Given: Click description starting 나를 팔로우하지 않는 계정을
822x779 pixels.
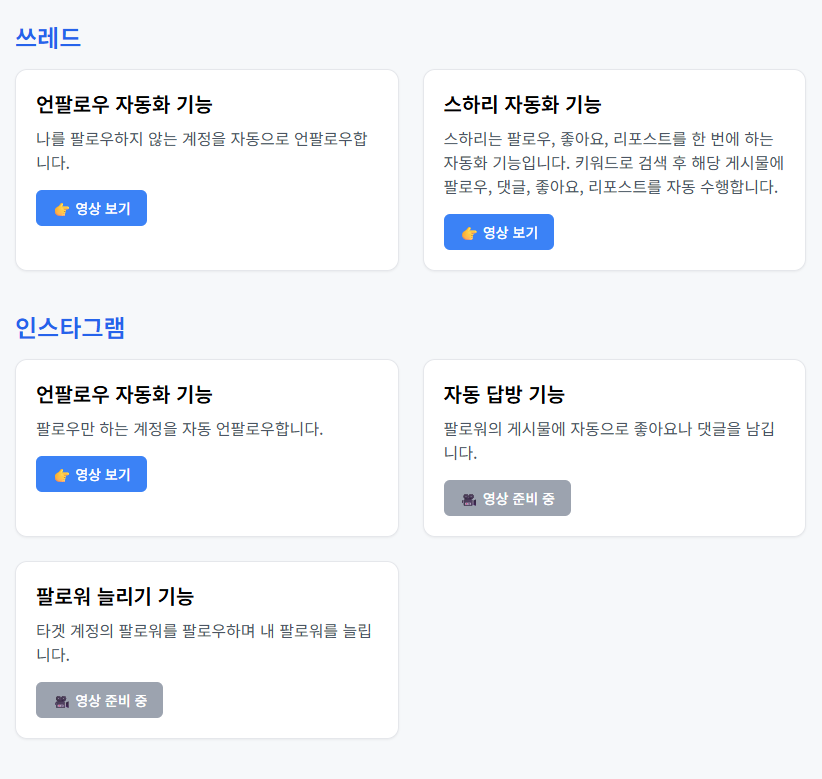Looking at the screenshot, I should click(x=202, y=150).
